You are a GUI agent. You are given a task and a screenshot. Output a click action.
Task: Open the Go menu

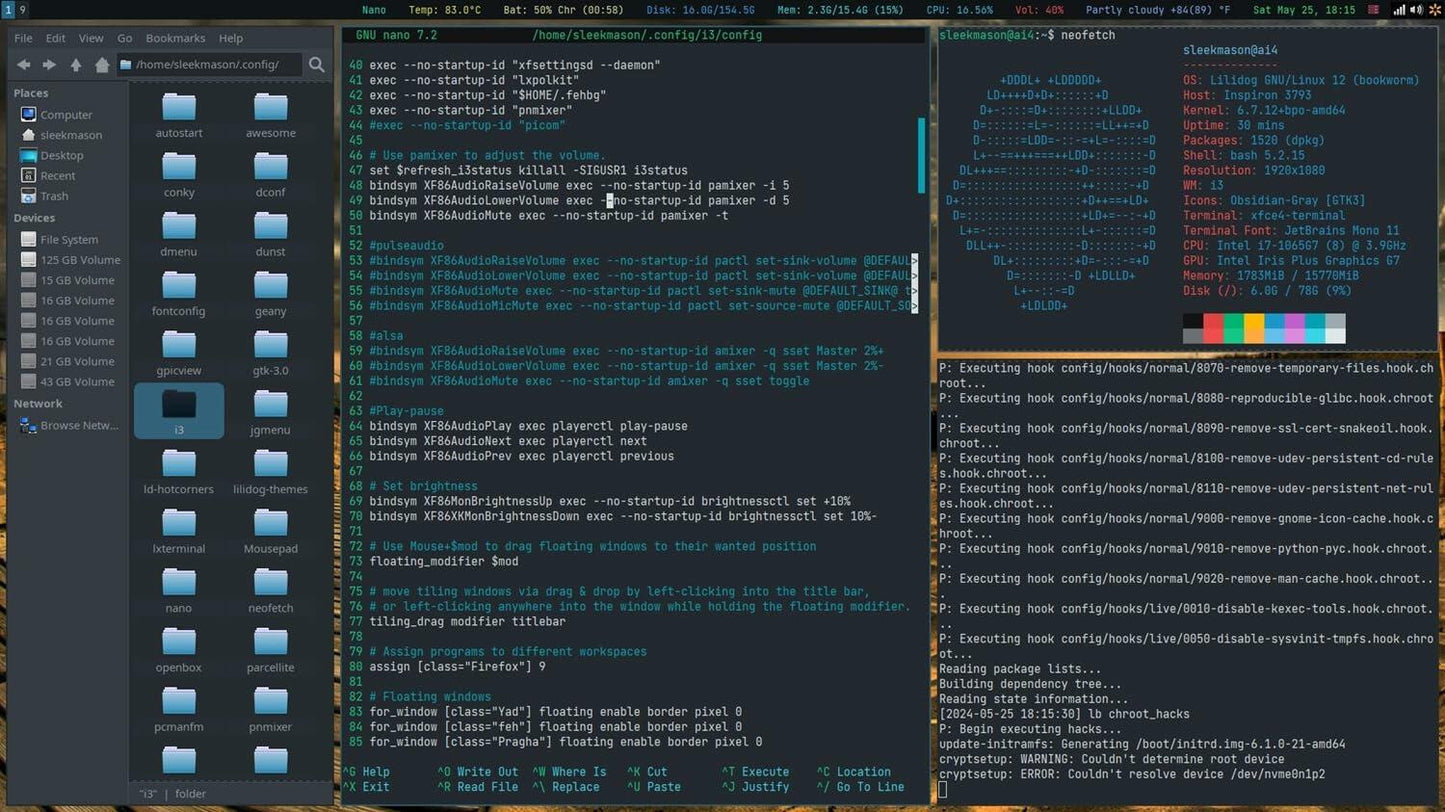[x=125, y=38]
